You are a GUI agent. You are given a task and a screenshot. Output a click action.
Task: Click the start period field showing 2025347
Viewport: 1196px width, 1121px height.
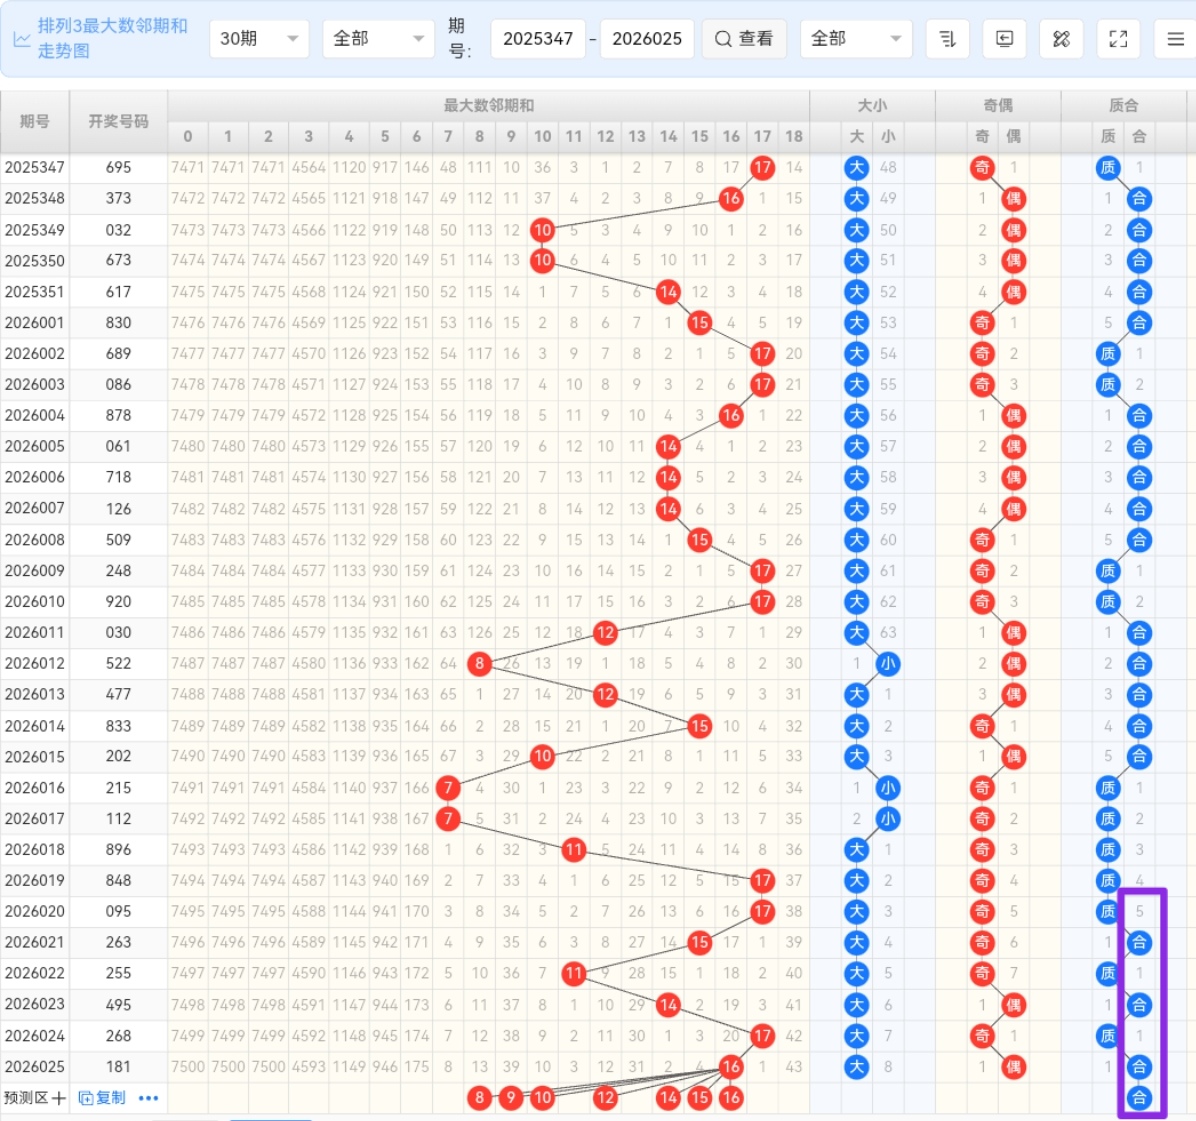pyautogui.click(x=538, y=39)
